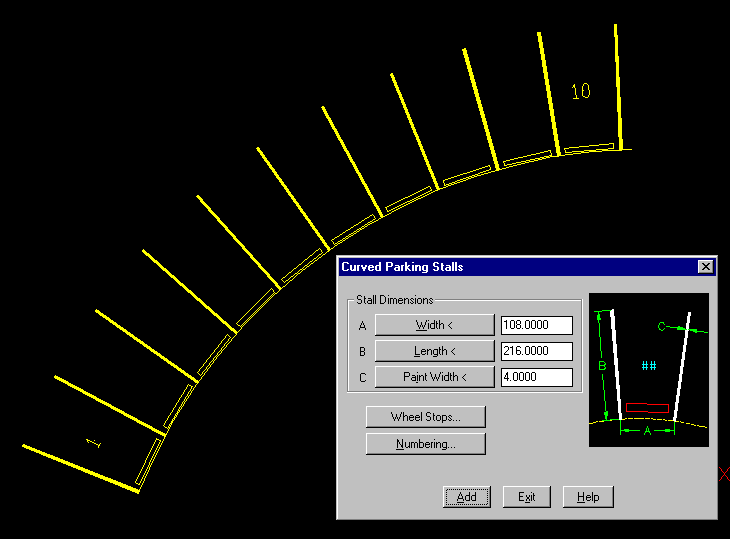
Task: Select the stall number 1 label
Action: pyautogui.click(x=94, y=442)
